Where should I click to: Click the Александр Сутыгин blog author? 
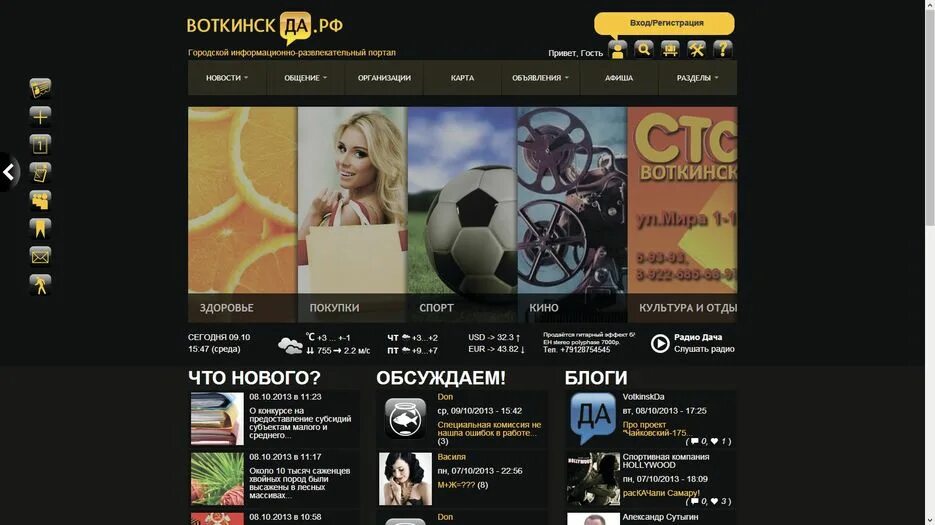click(x=660, y=517)
